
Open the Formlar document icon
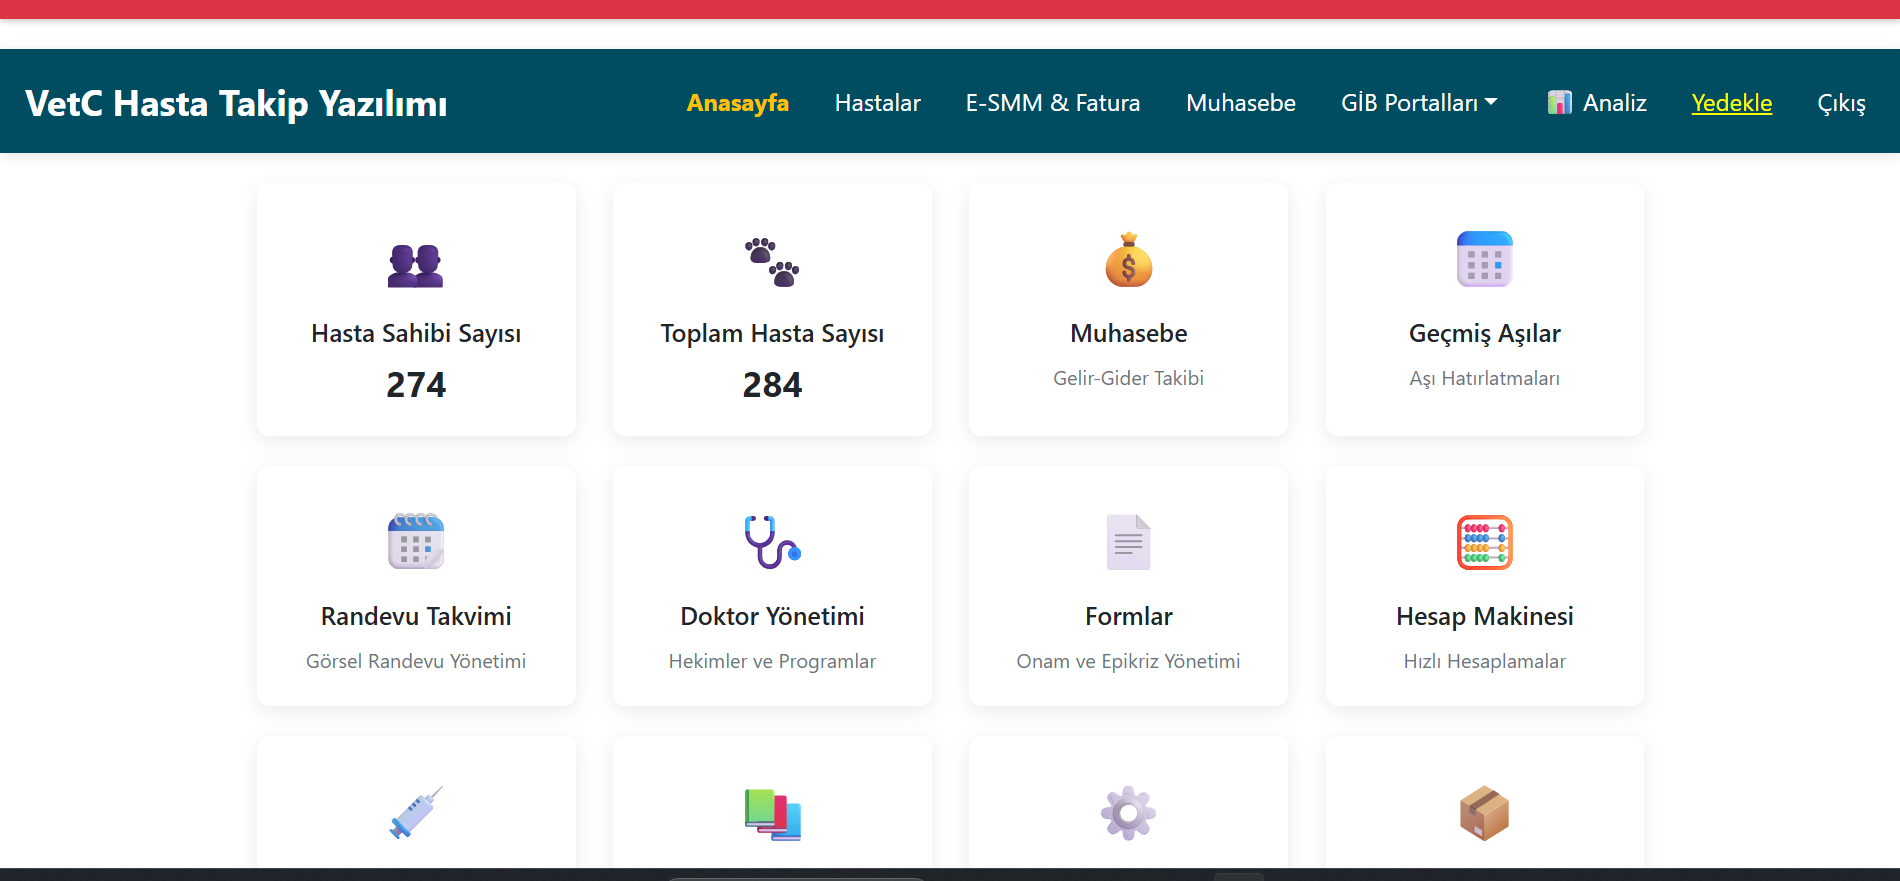[1128, 542]
